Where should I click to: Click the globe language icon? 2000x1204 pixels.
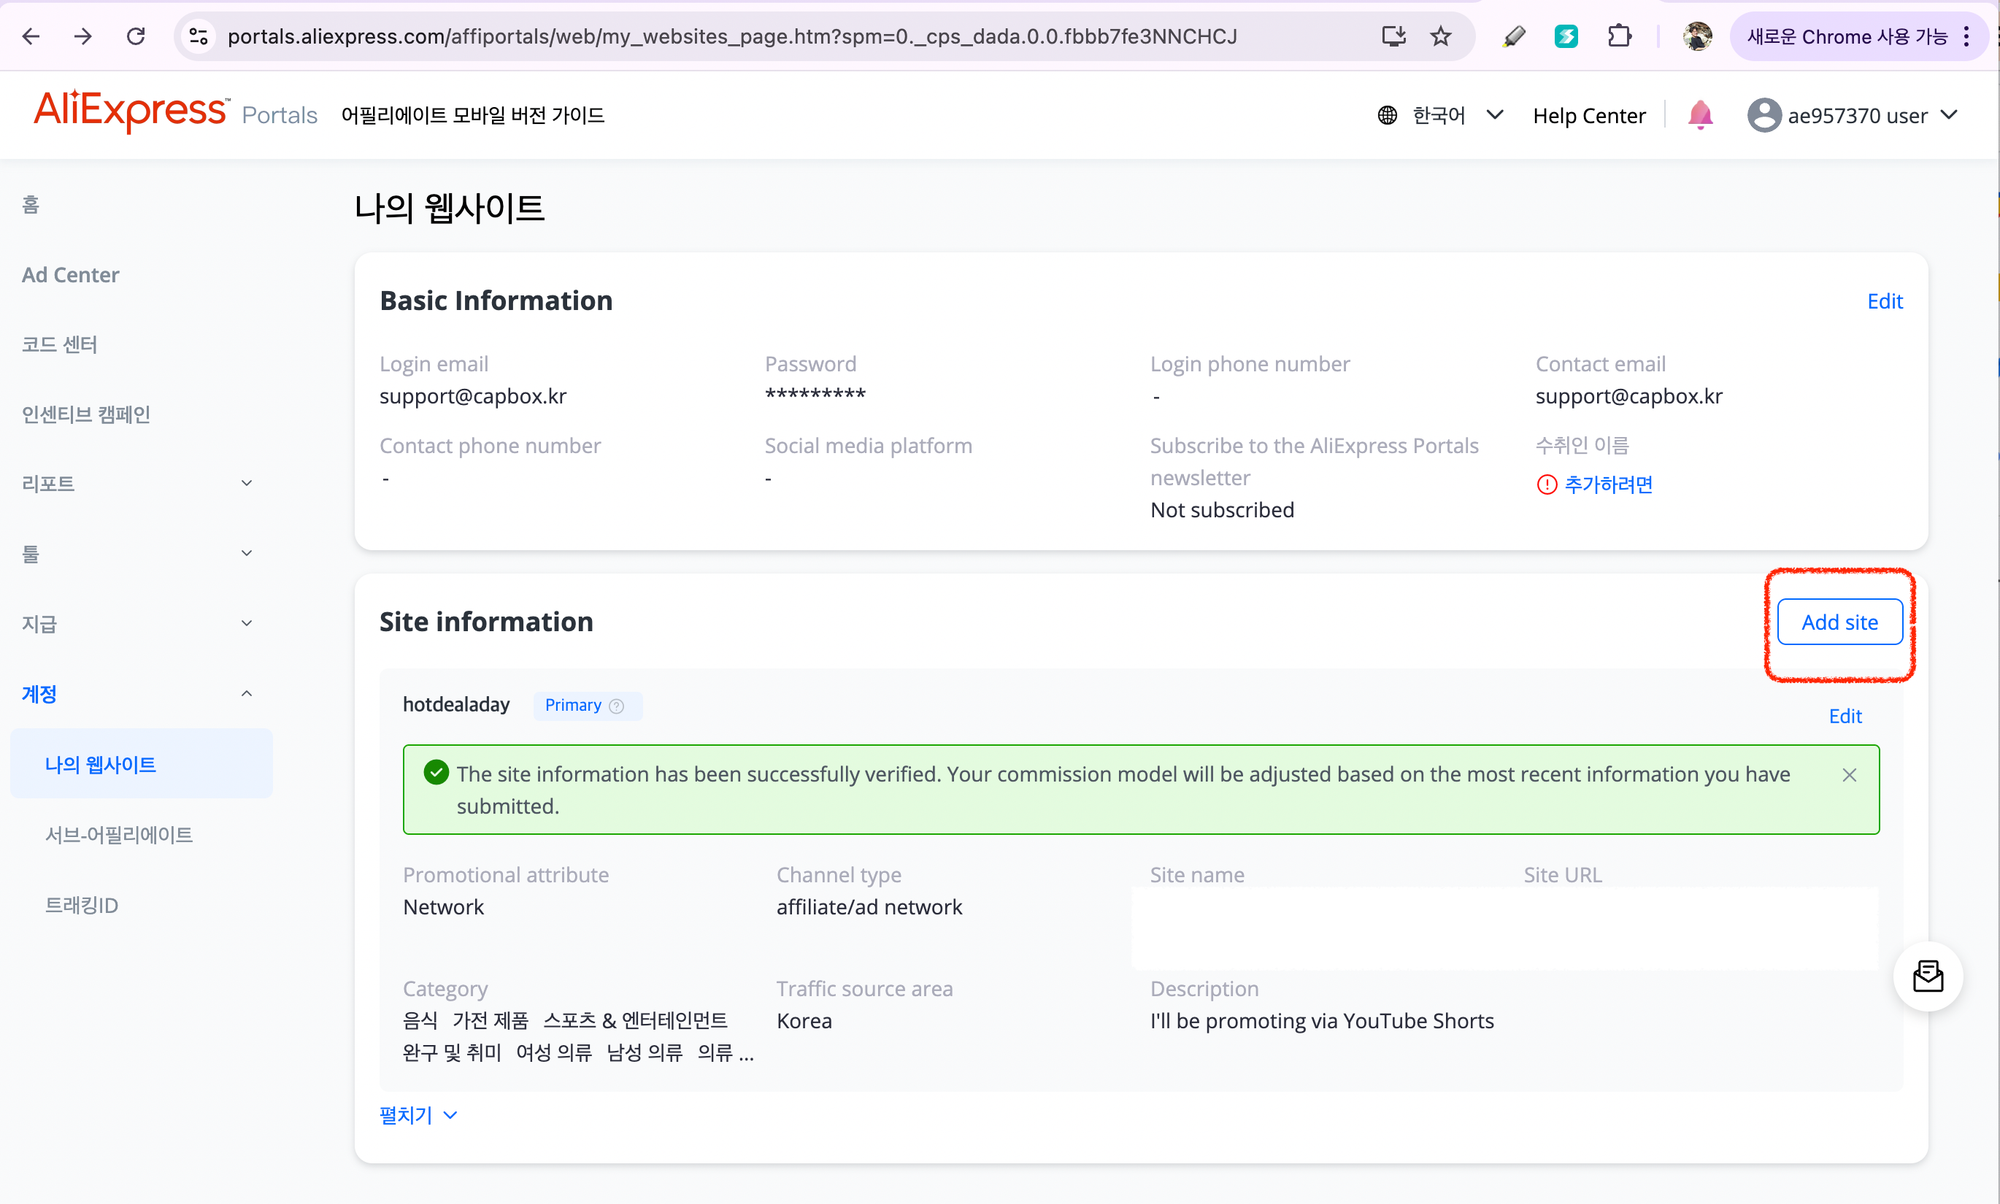(1387, 116)
